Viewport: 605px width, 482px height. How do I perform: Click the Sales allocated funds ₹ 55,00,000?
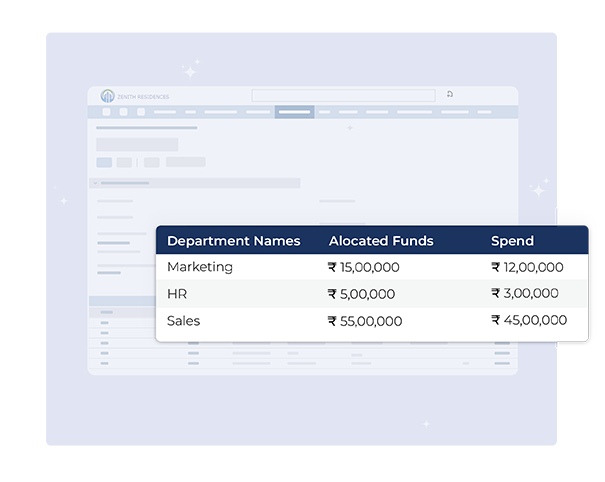(x=365, y=321)
